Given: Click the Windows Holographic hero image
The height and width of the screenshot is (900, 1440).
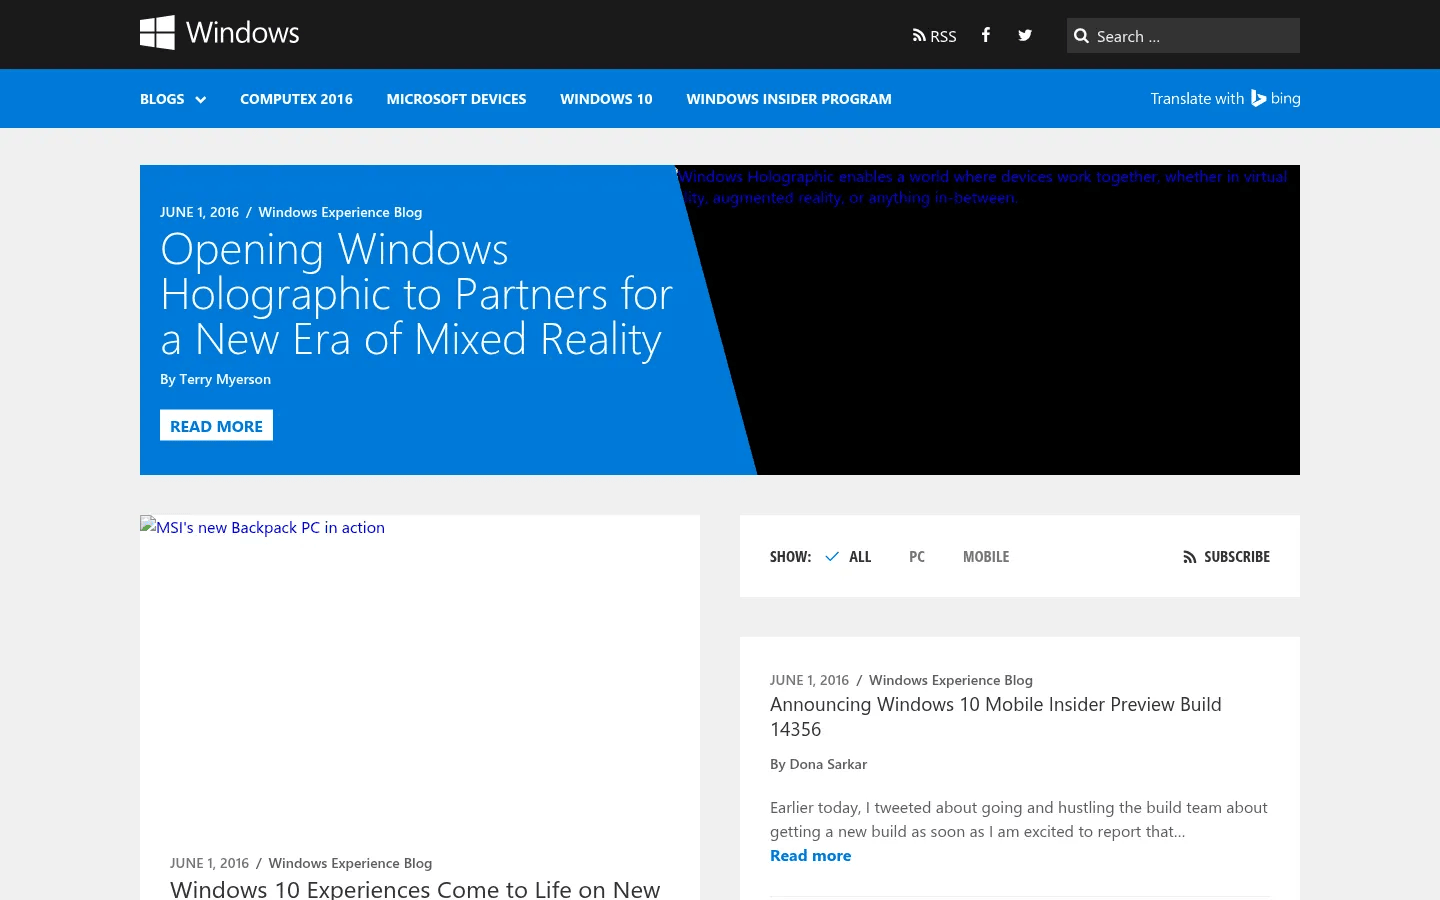Looking at the screenshot, I should coord(1010,320).
